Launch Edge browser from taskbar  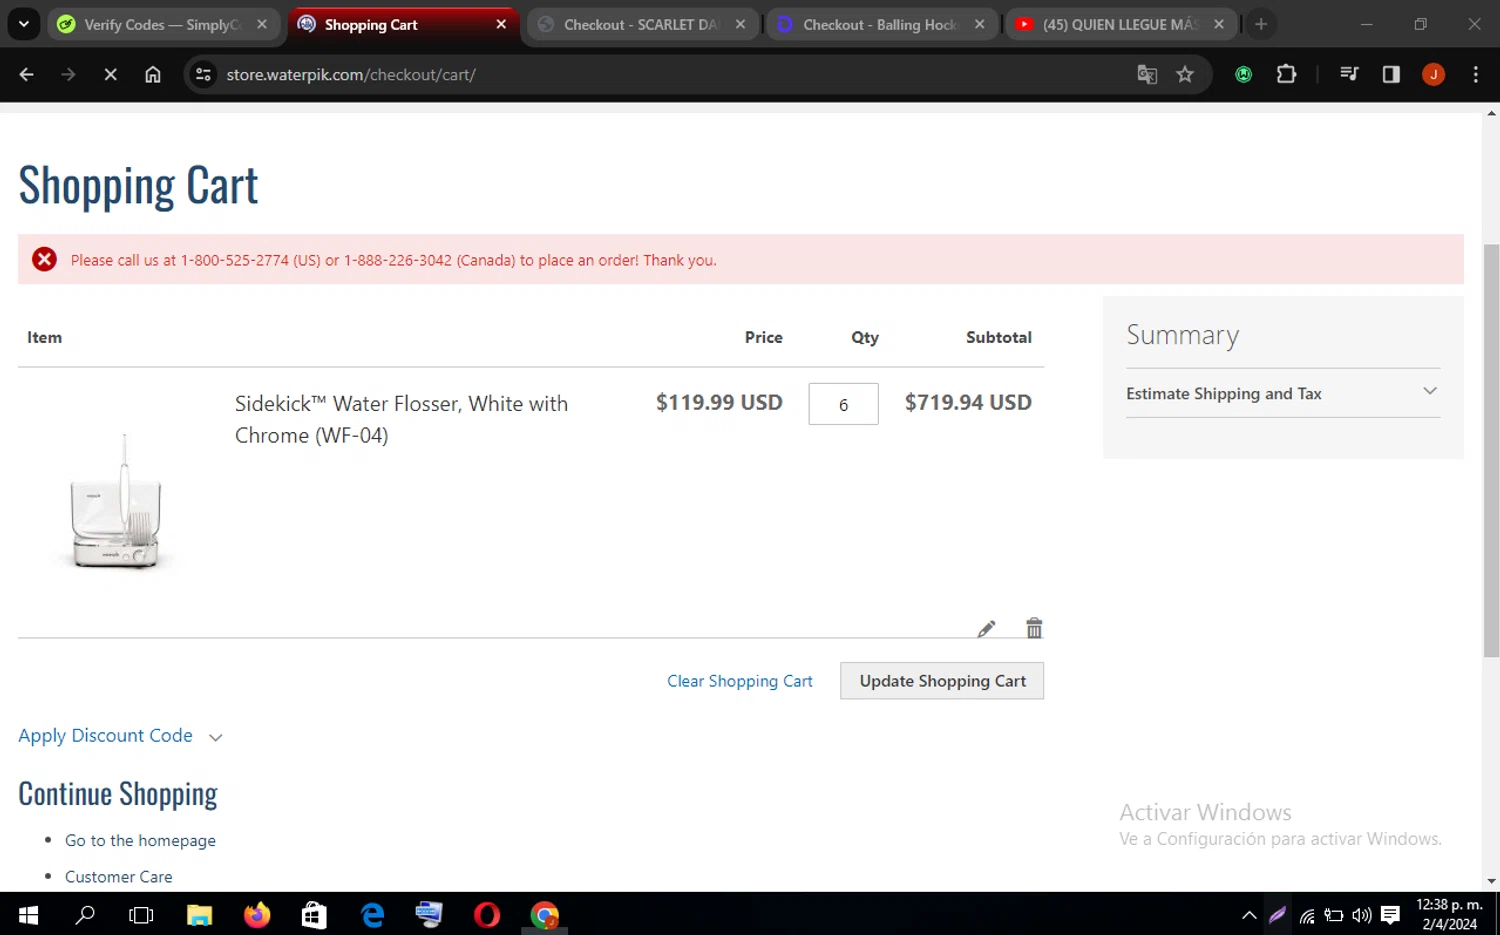(x=372, y=915)
